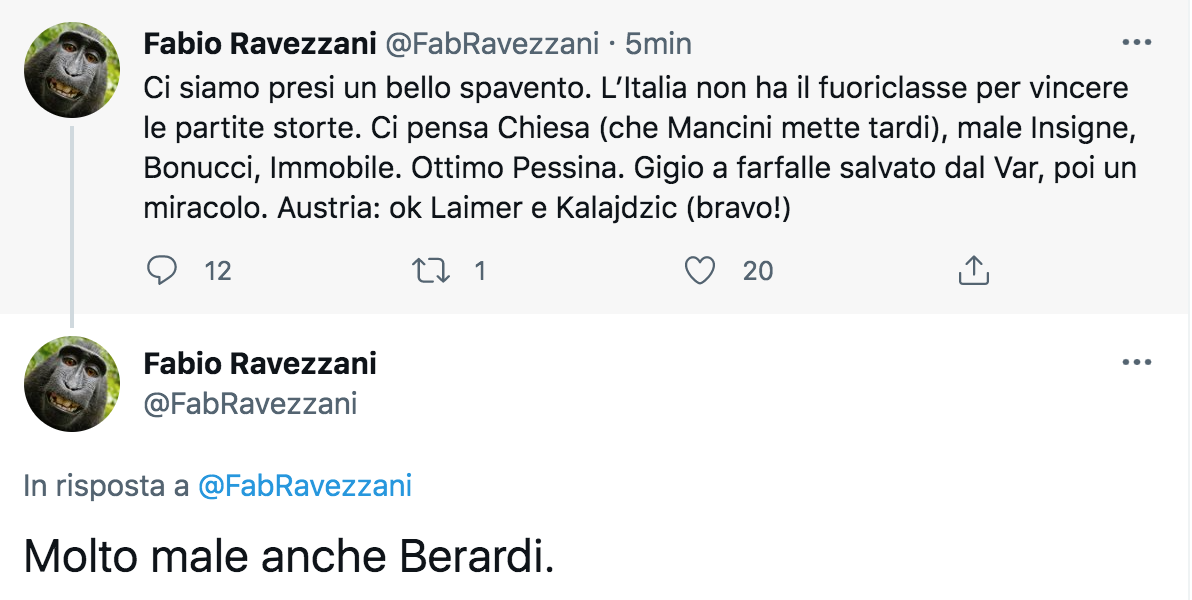Click the 5min timestamp on the top tweet
Image resolution: width=1192 pixels, height=600 pixels.
(658, 44)
